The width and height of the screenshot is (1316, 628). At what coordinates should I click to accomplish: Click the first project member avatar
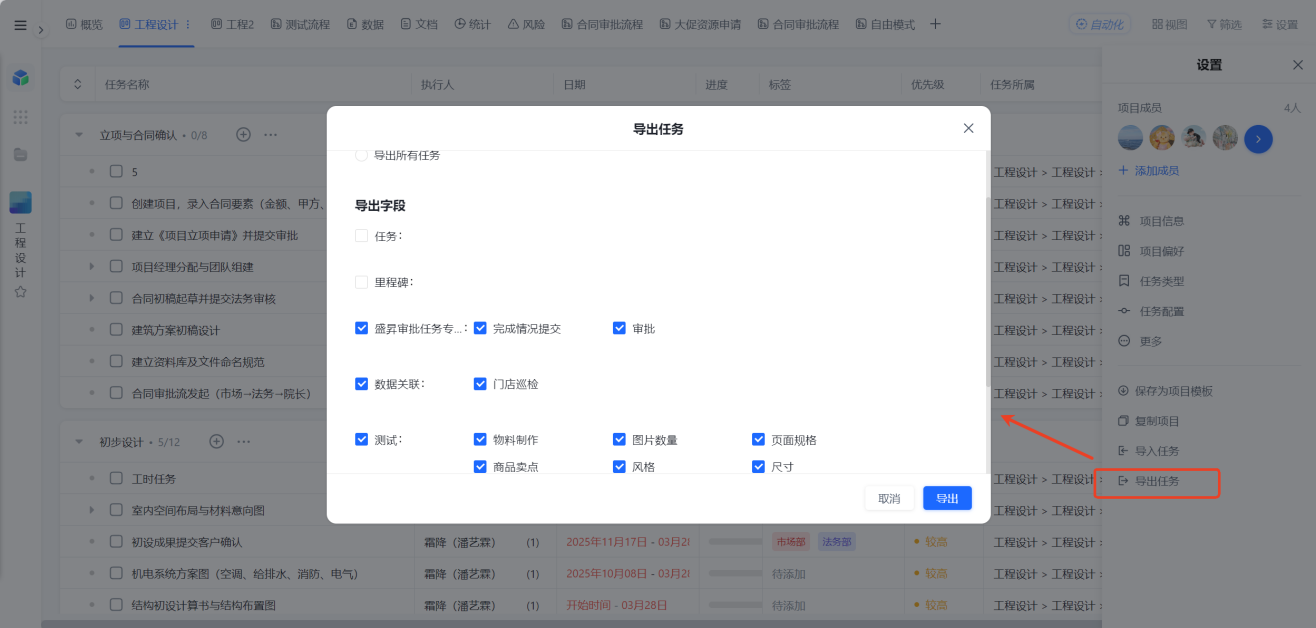1131,138
